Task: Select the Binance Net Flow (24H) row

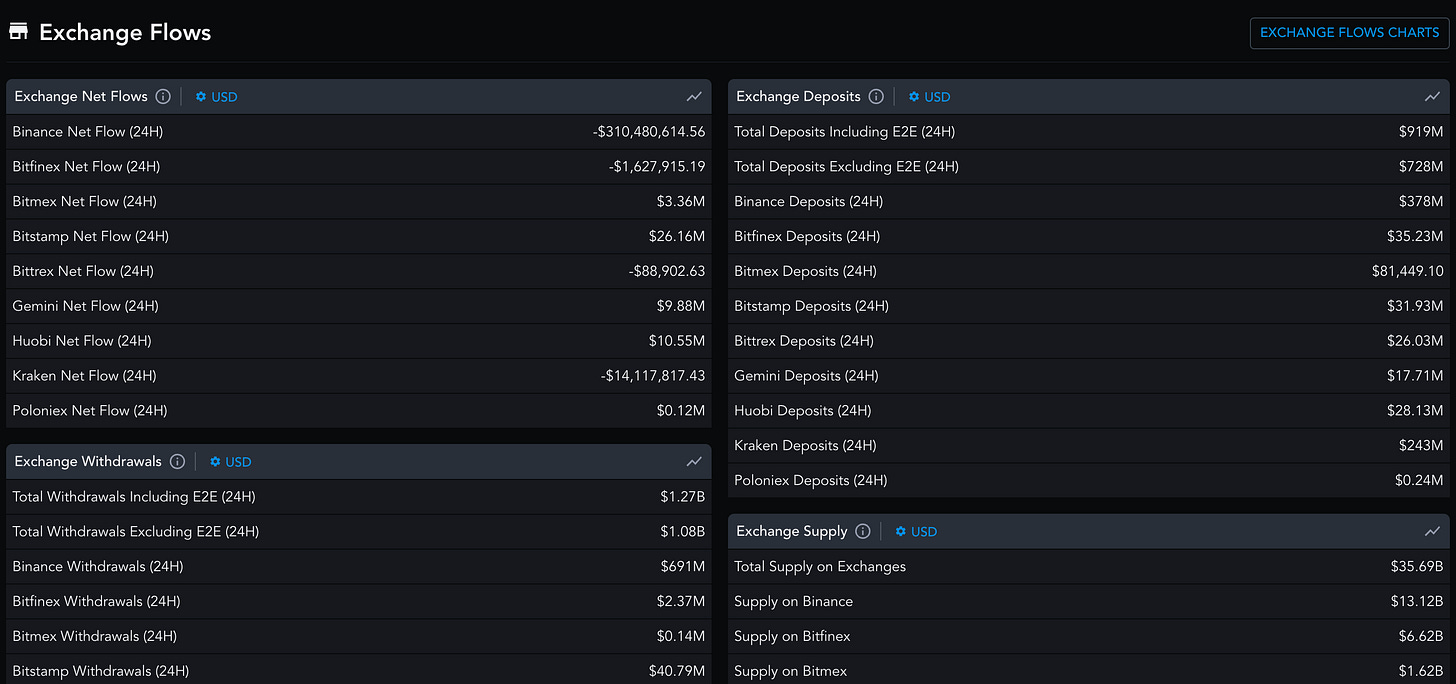Action: [x=359, y=132]
